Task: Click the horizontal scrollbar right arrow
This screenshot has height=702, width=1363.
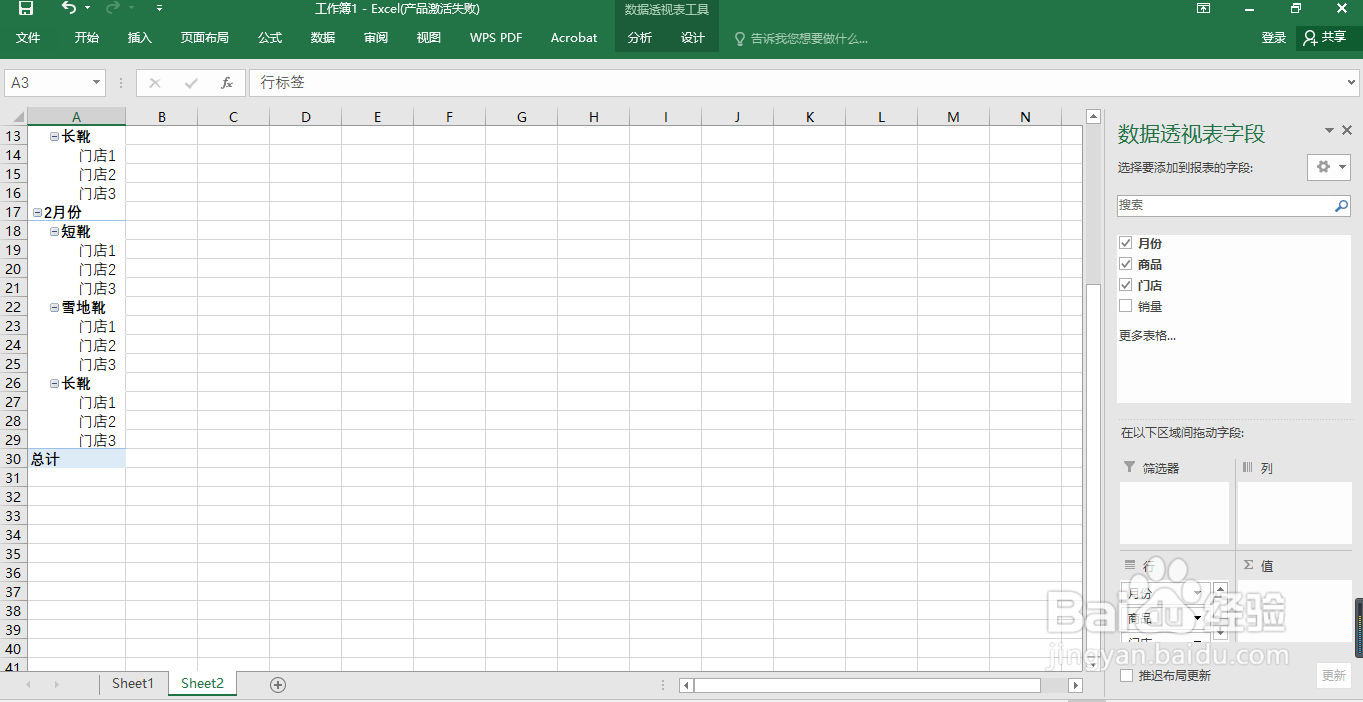Action: pyautogui.click(x=1076, y=685)
